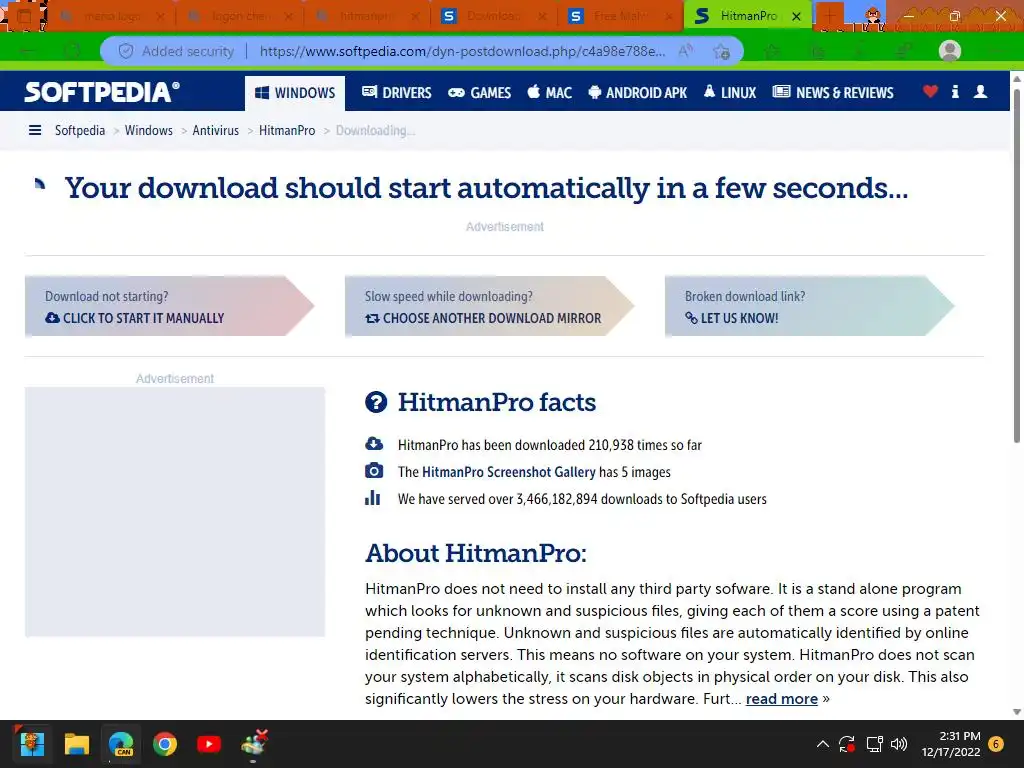Screen dimensions: 1024x768
Task: Close the mario logo tab
Action: 161,16
